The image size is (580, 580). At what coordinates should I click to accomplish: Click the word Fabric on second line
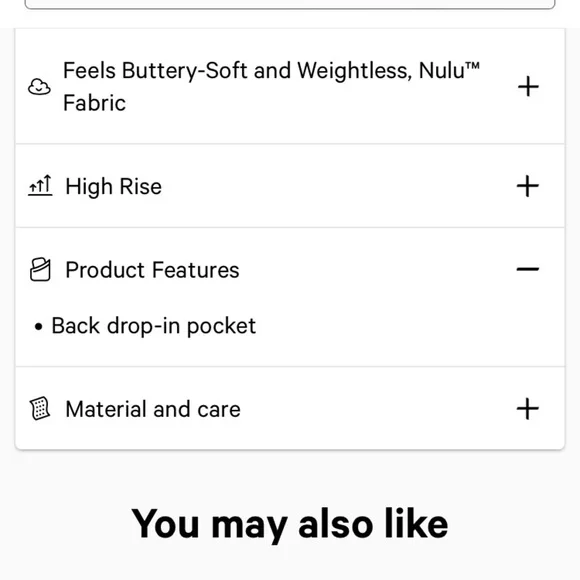[94, 103]
